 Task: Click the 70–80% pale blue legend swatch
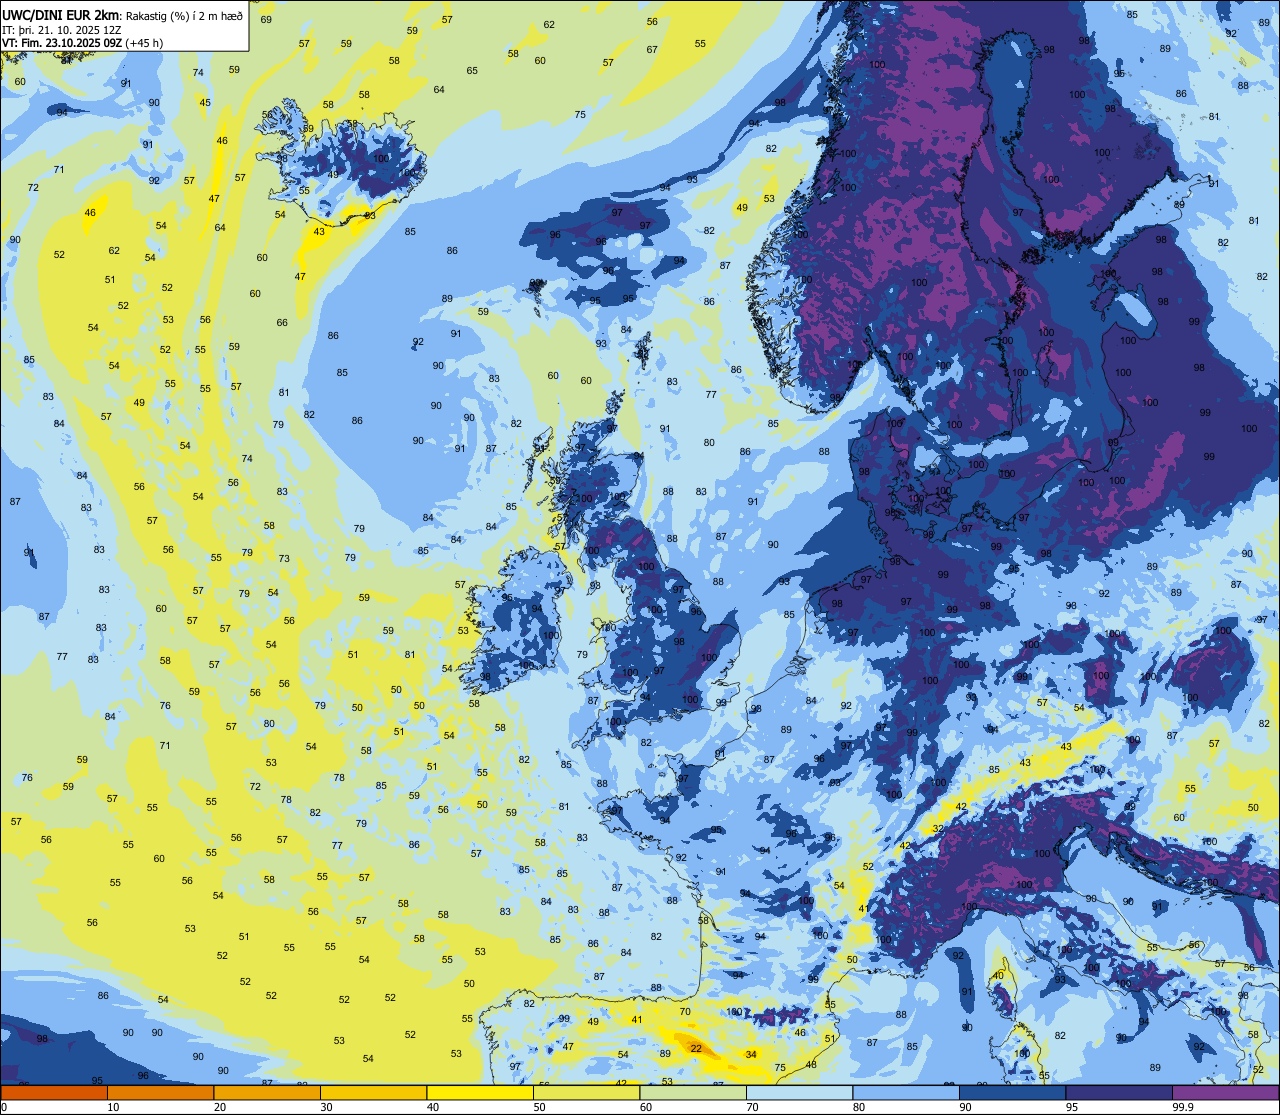pyautogui.click(x=799, y=1093)
